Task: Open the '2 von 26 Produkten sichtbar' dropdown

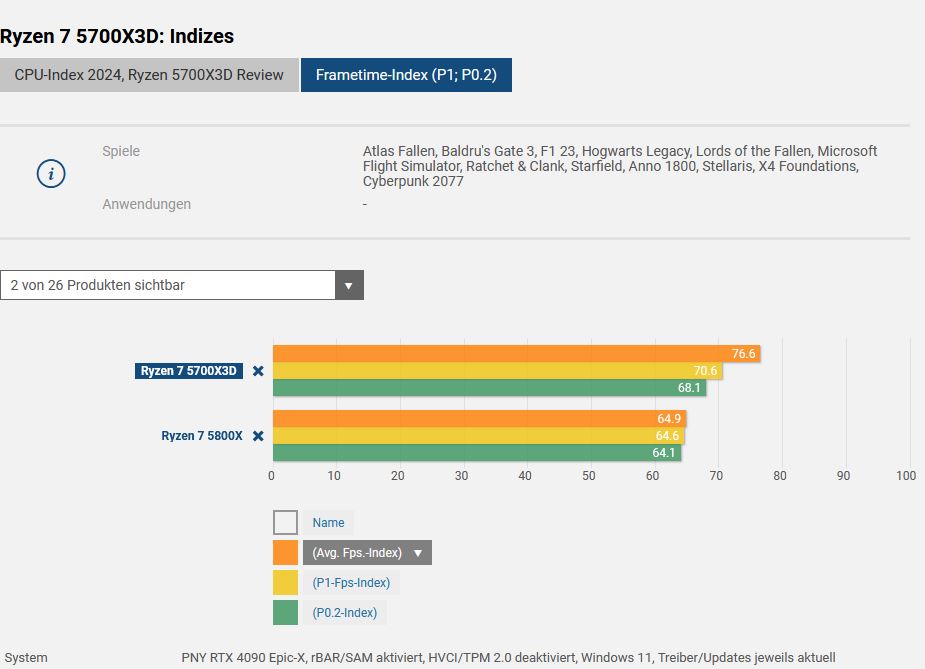Action: click(182, 285)
